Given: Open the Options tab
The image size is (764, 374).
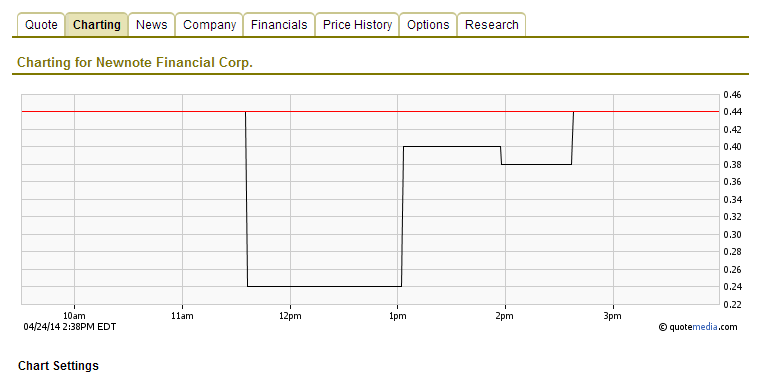Looking at the screenshot, I should click(428, 25).
